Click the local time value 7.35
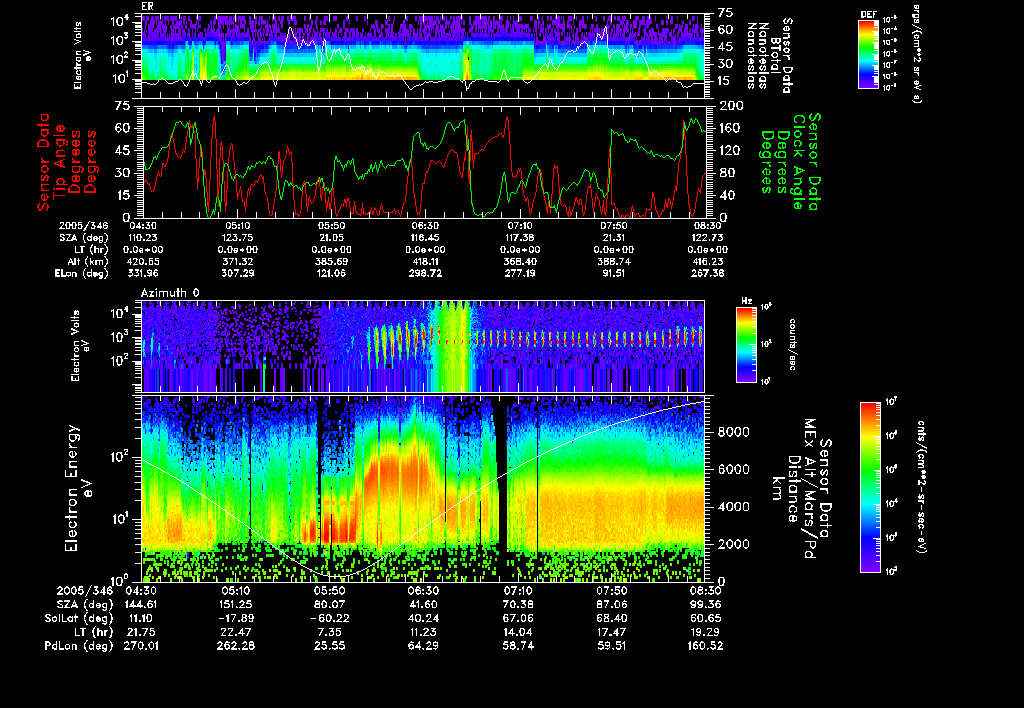The image size is (1024, 708). click(x=329, y=632)
